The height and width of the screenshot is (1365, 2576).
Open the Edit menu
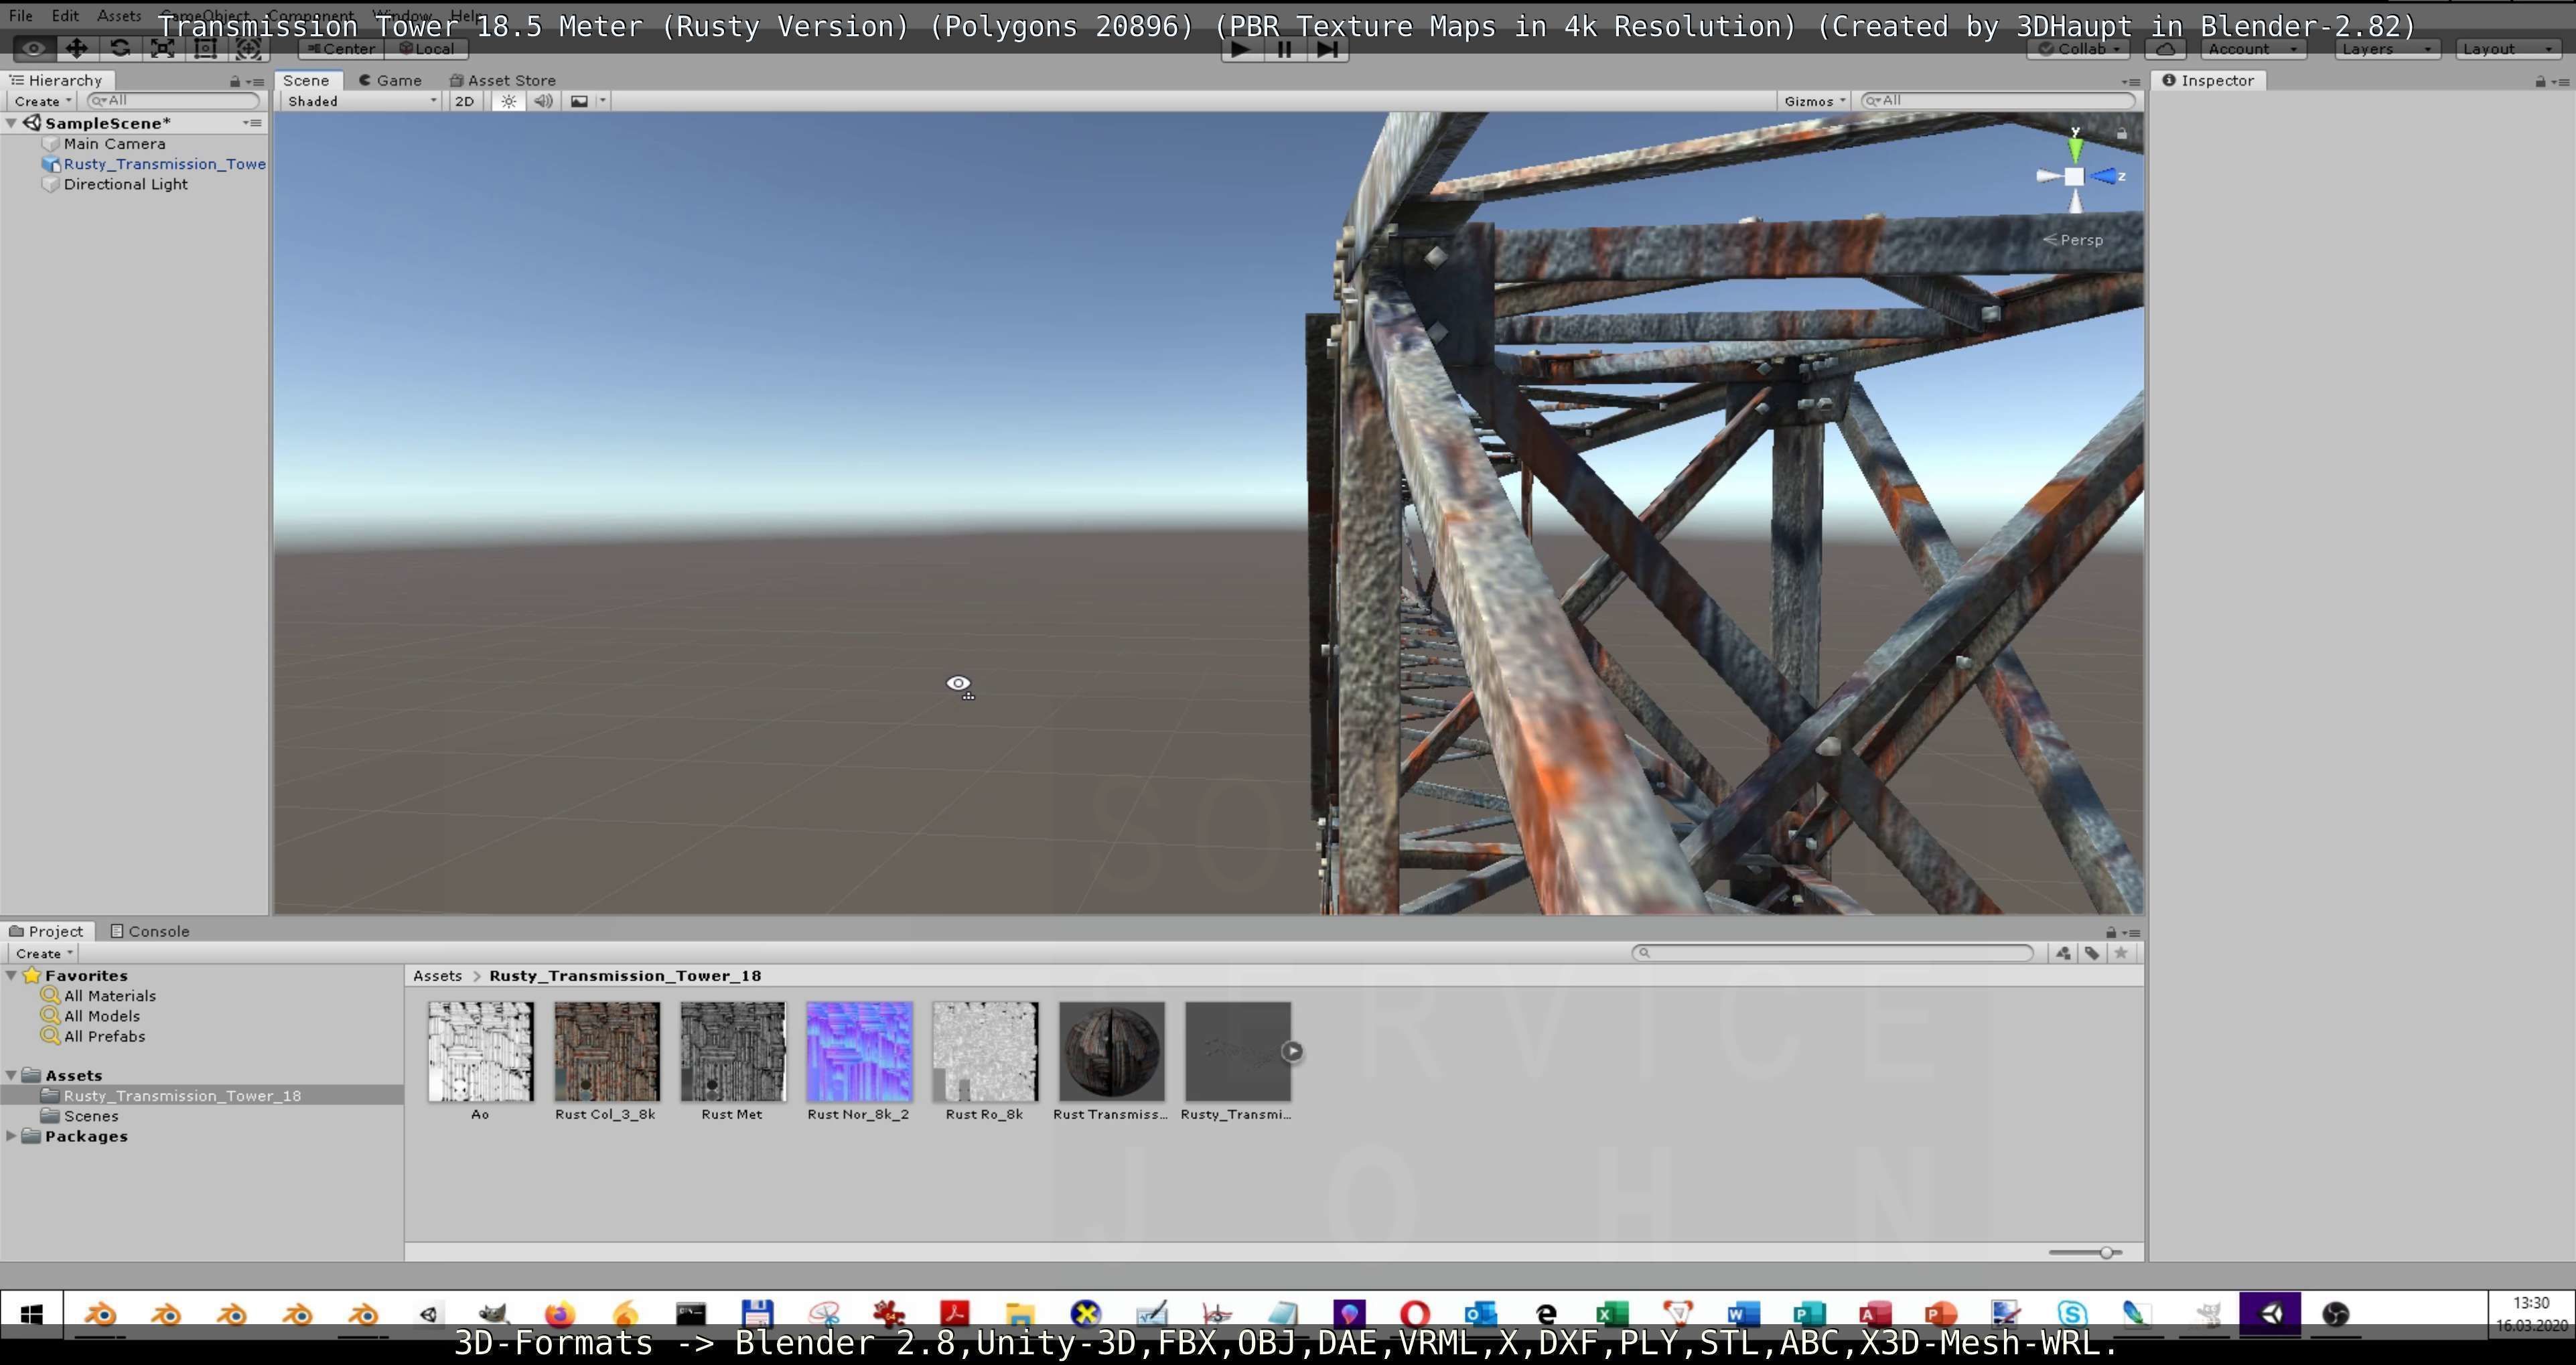(x=65, y=16)
